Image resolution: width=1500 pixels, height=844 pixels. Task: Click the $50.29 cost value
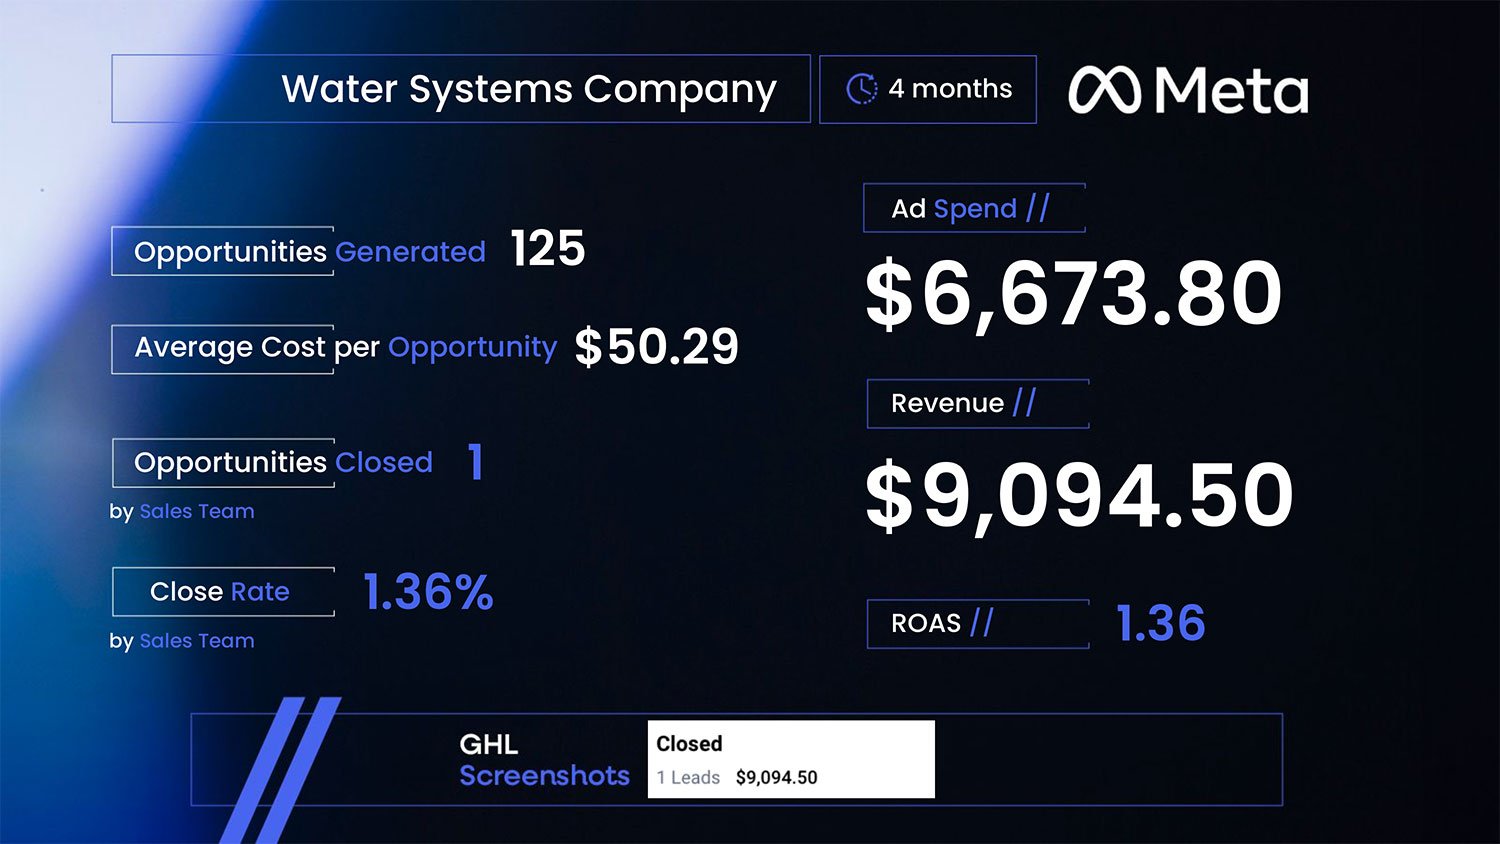(x=656, y=347)
